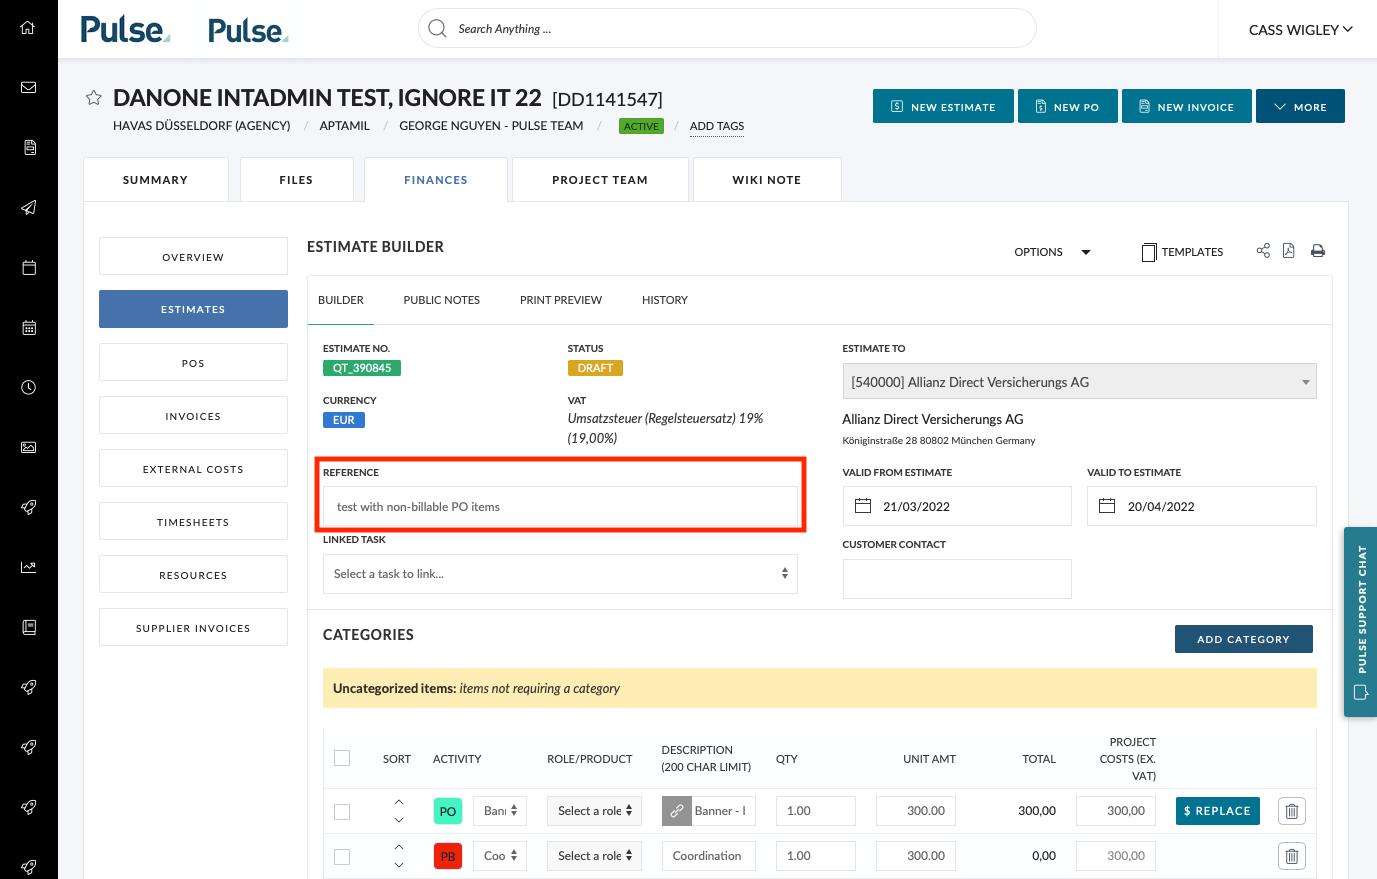Viewport: 1377px width, 879px height.
Task: Export estimate via PDF icon
Action: tap(1289, 251)
